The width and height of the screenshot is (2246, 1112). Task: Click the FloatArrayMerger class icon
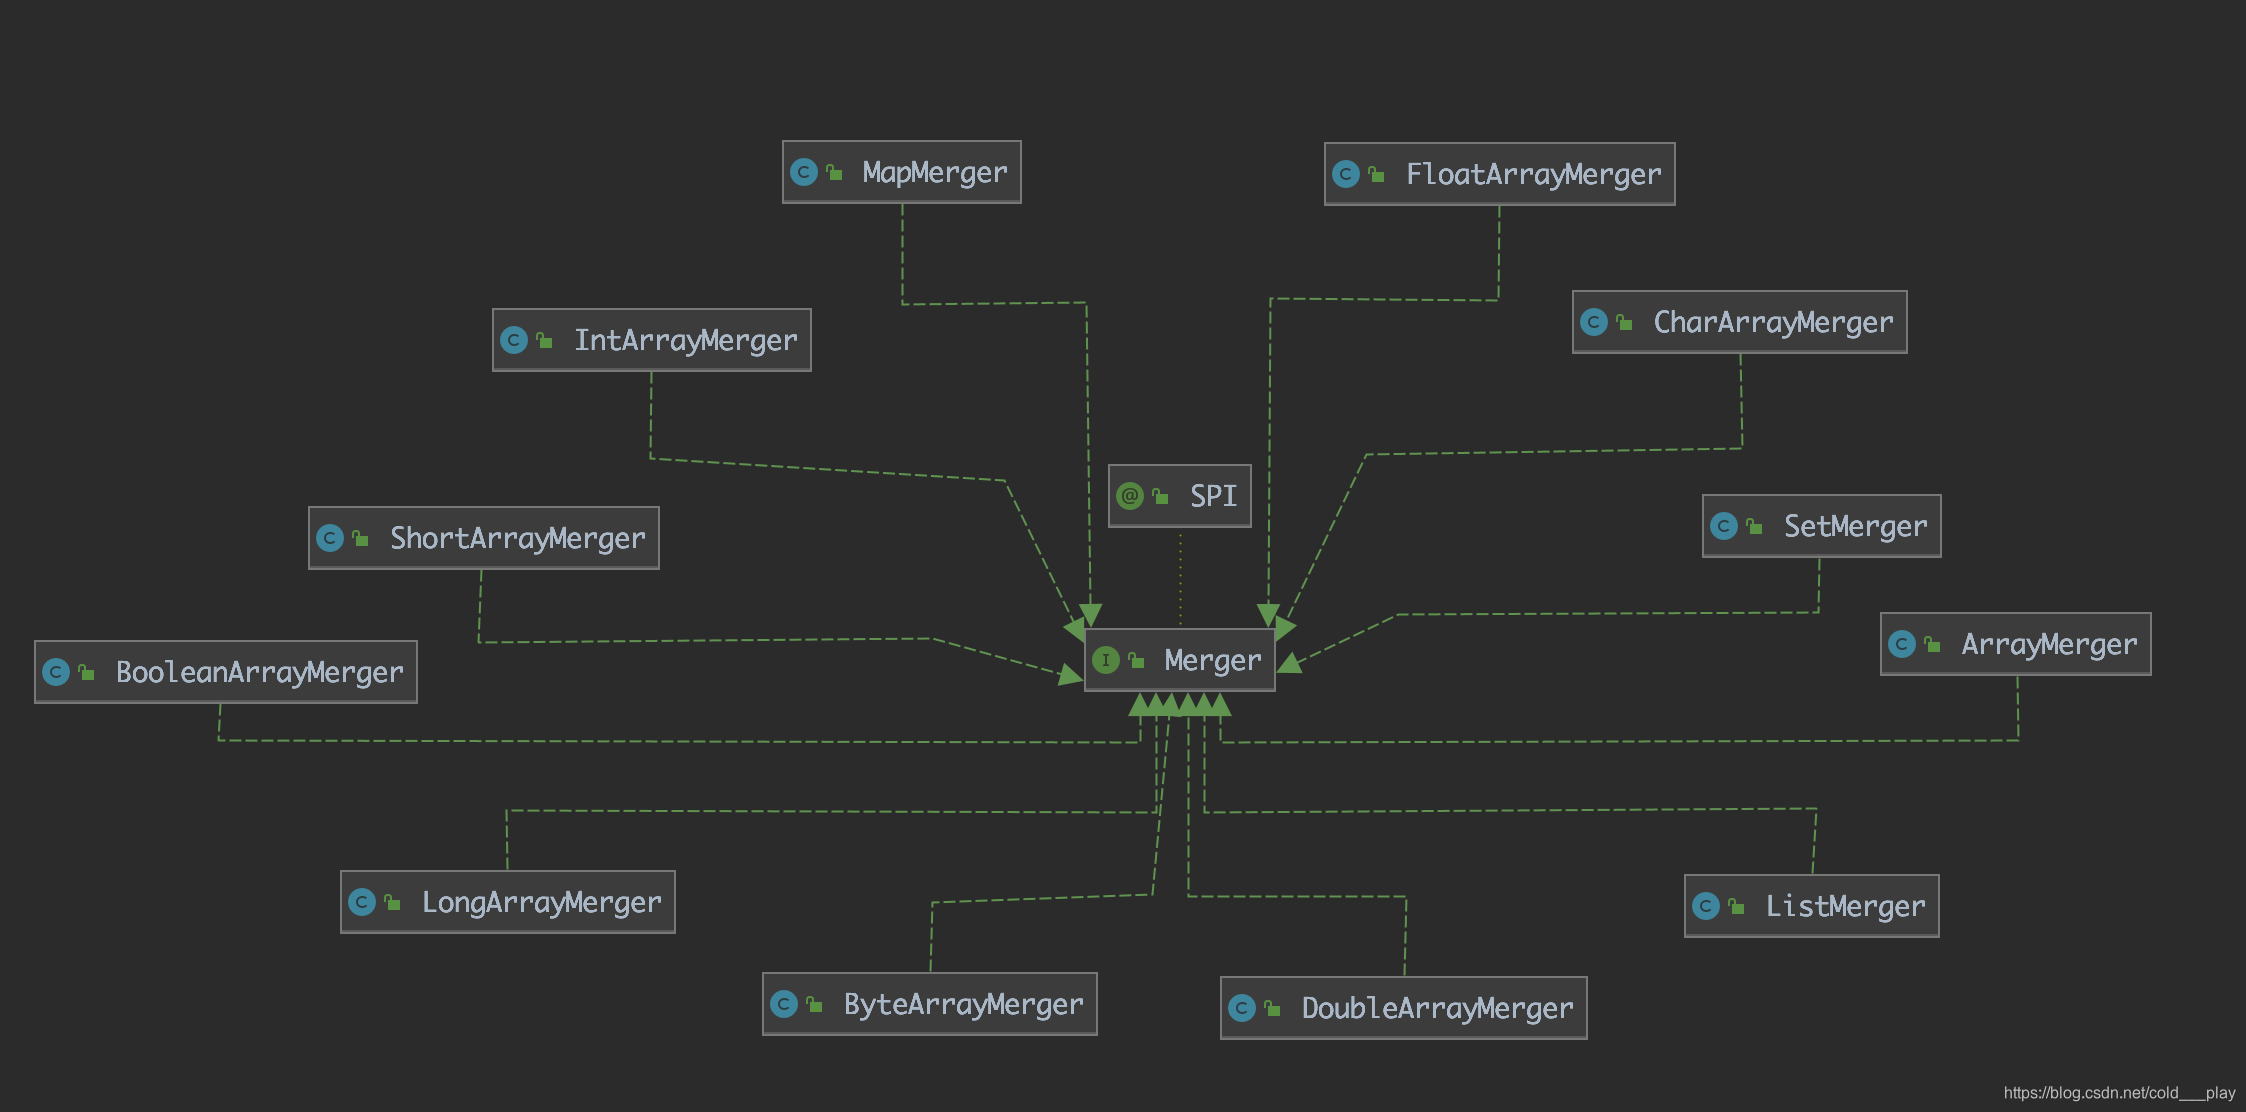tap(1346, 174)
